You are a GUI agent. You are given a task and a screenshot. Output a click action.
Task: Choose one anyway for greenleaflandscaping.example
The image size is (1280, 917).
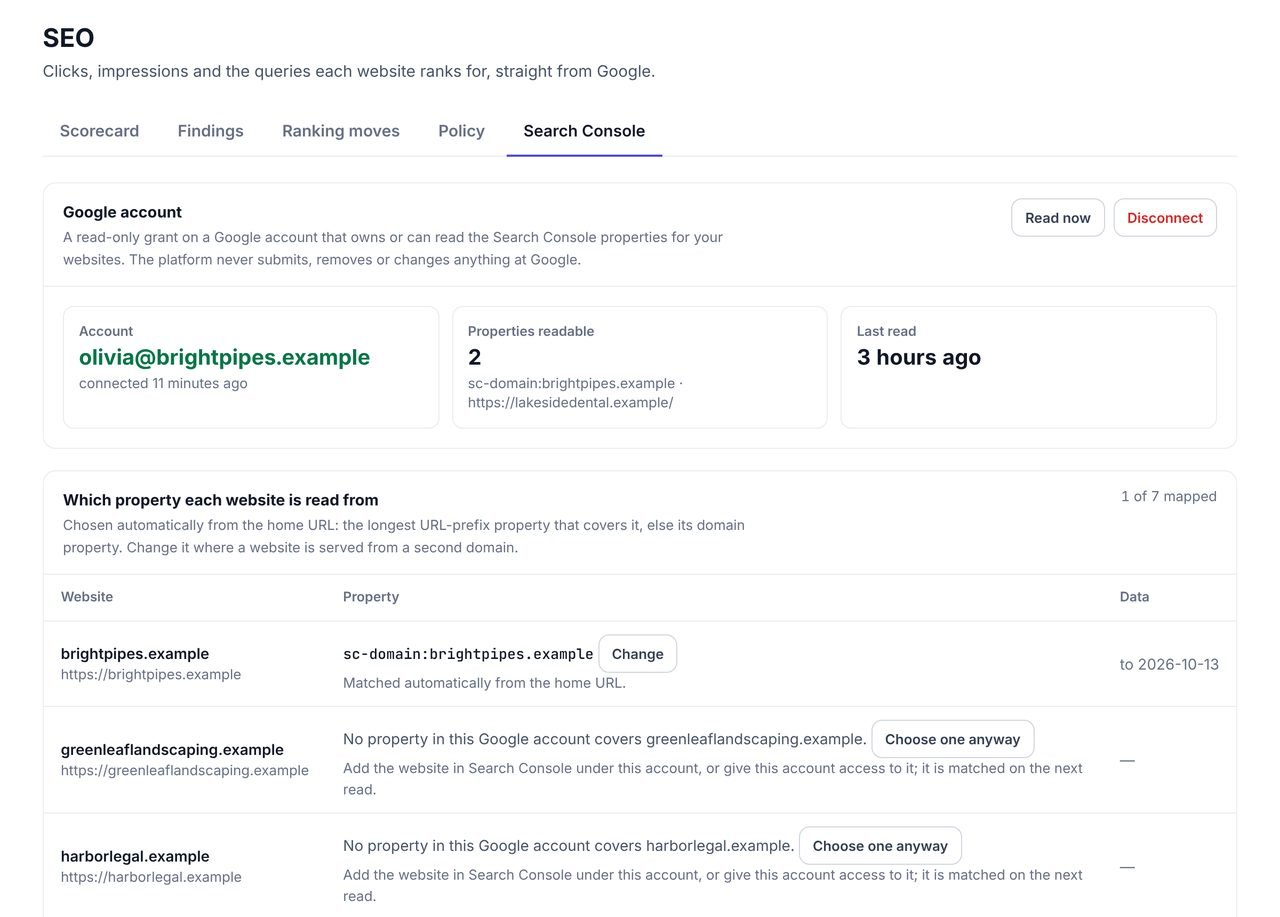pos(953,739)
